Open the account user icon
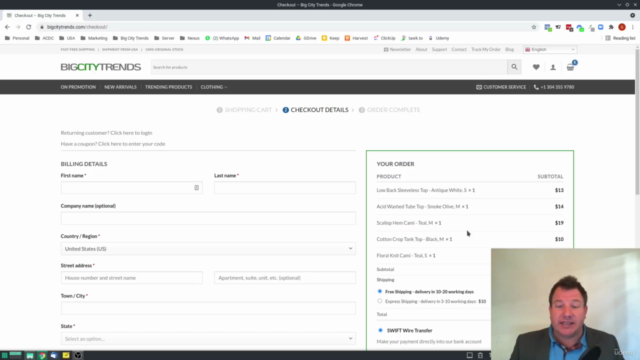Screen dimensions: 640x360 point(553,67)
